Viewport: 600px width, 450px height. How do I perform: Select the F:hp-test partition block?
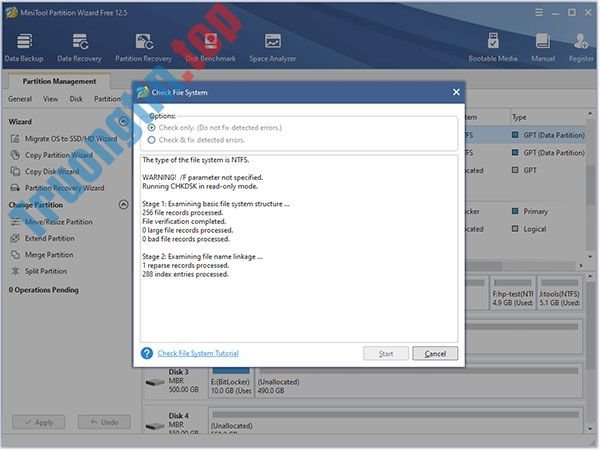click(513, 293)
